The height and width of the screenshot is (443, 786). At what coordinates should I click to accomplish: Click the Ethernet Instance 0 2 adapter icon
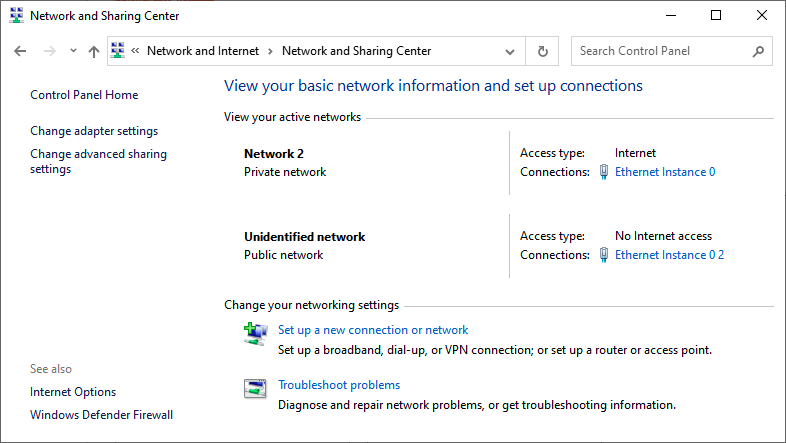click(604, 255)
